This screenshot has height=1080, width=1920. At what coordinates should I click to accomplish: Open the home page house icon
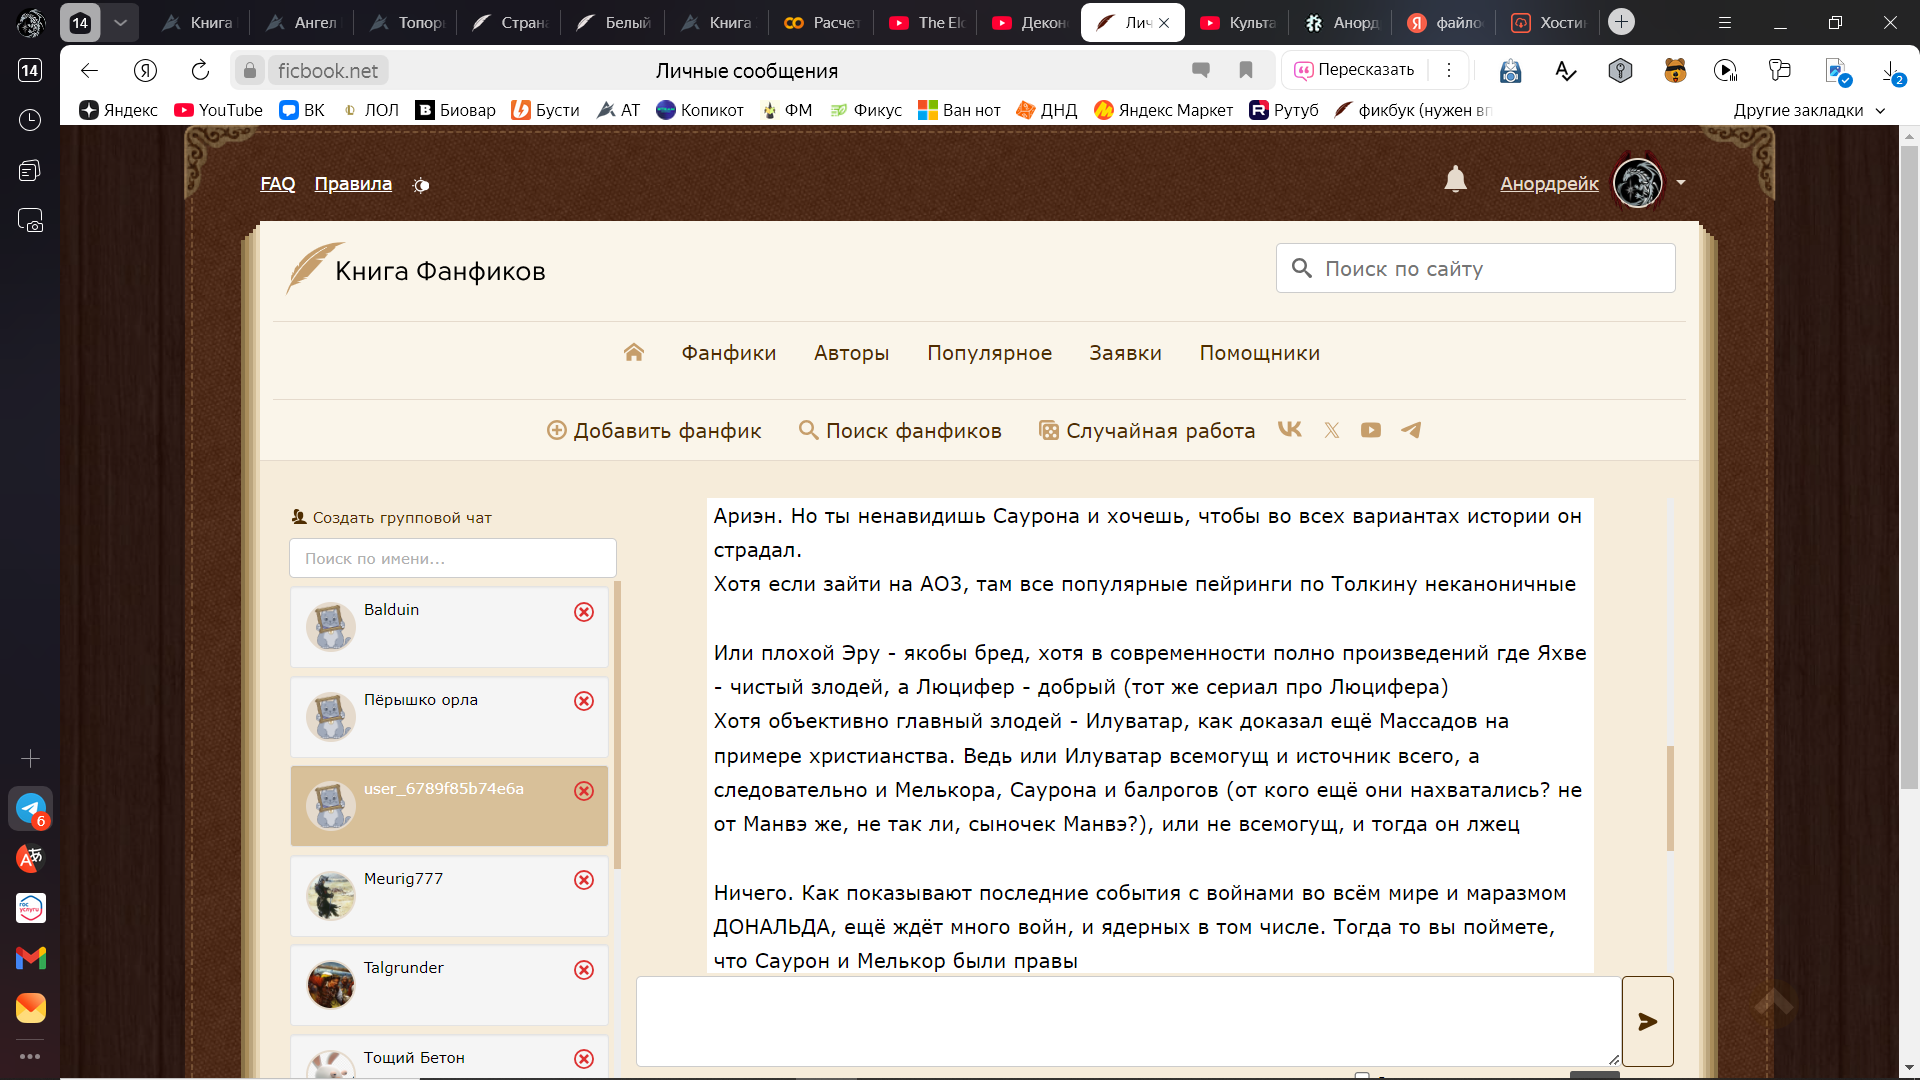(633, 353)
